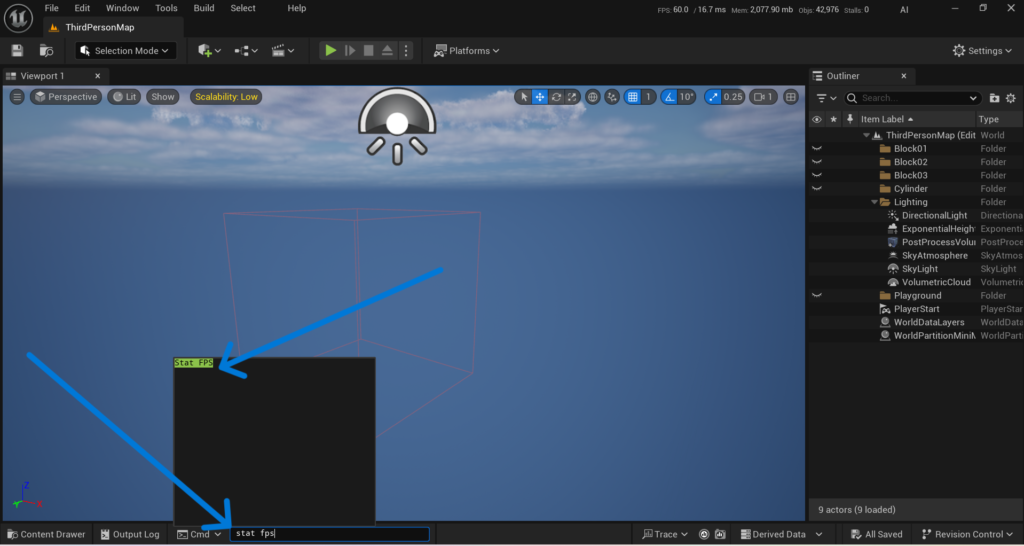Toggle grid snapping in viewport

click(632, 97)
